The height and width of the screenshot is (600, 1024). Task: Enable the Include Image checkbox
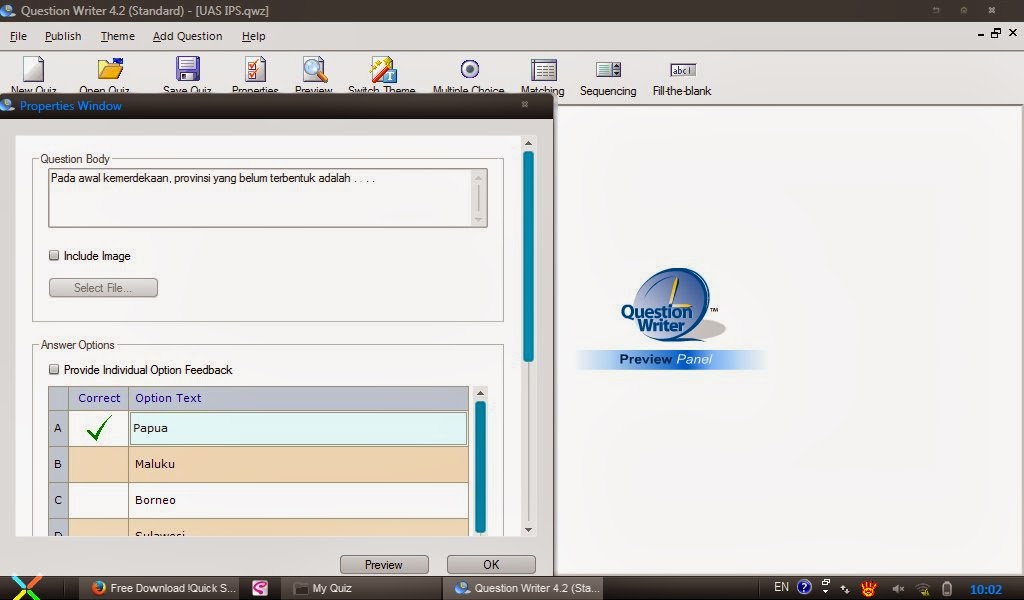pyautogui.click(x=54, y=255)
